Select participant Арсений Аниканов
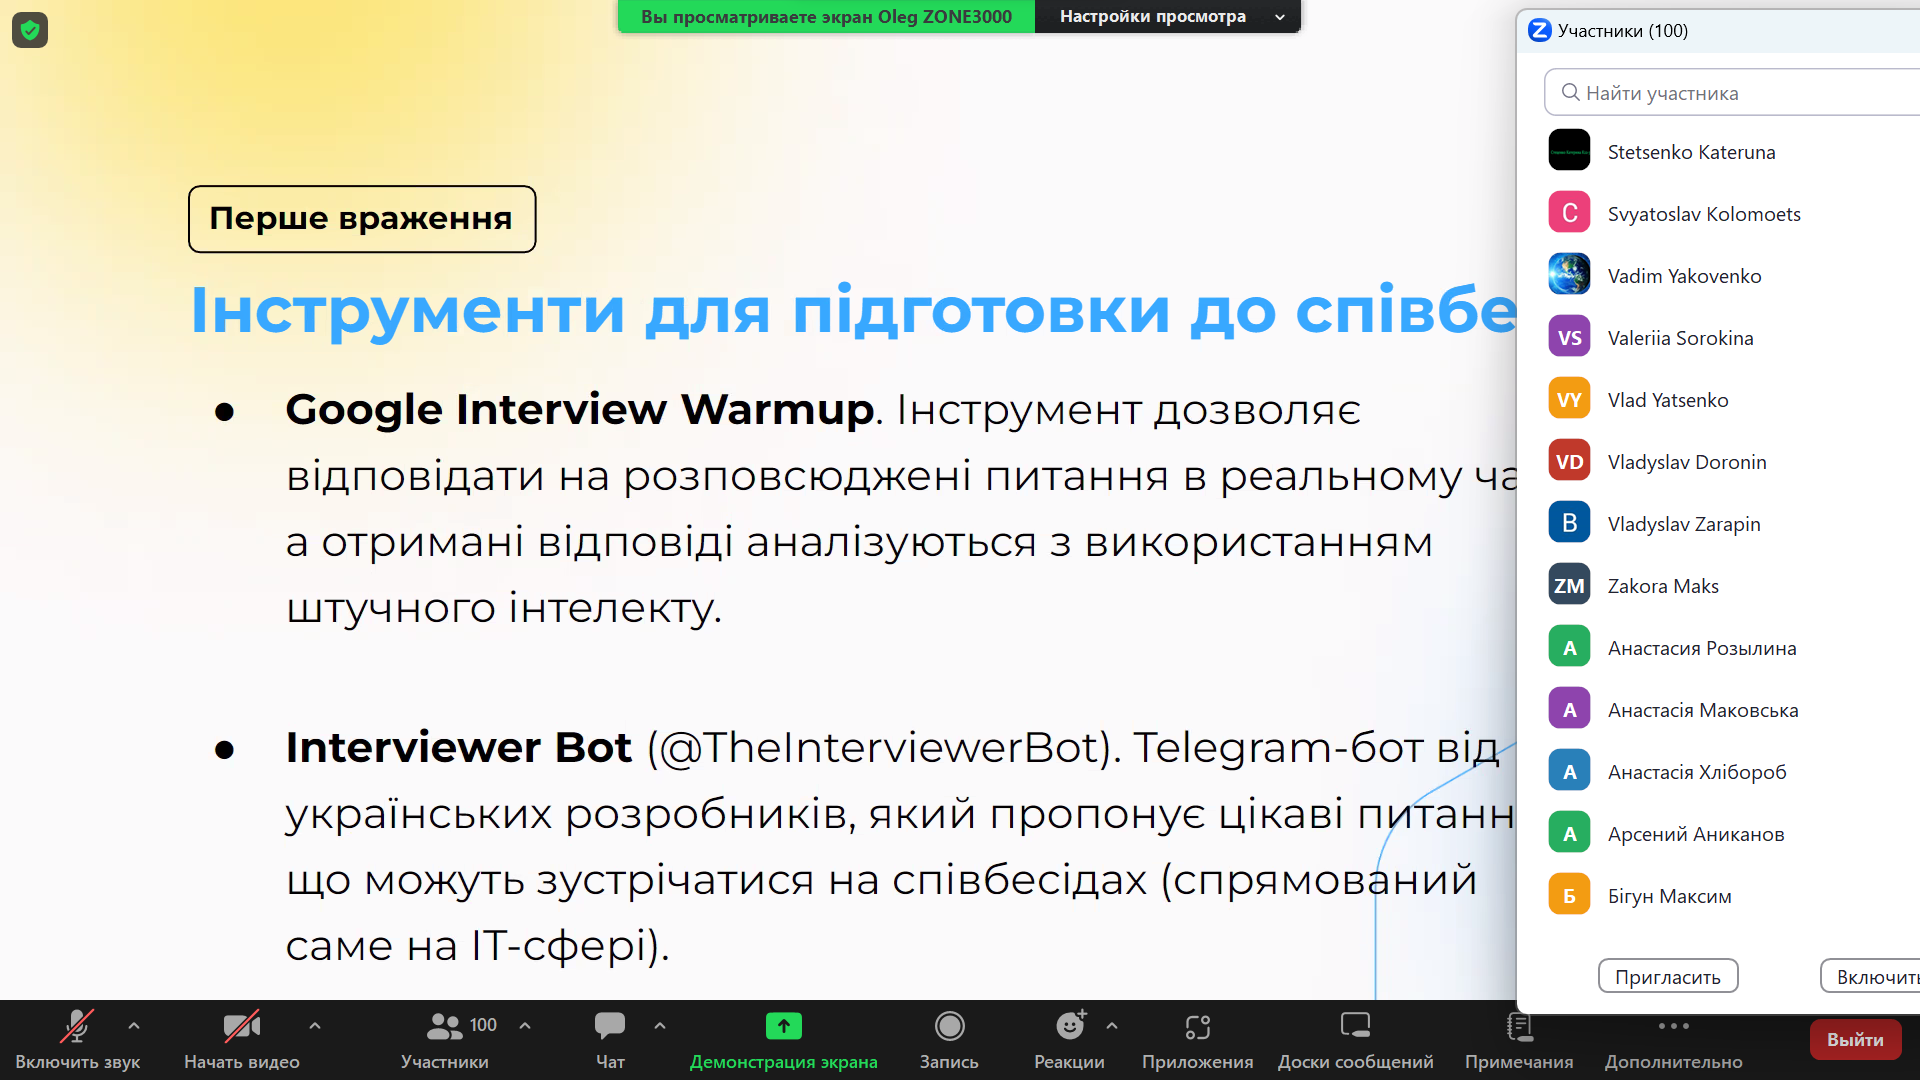Viewport: 1920px width, 1080px height. pos(1718,834)
